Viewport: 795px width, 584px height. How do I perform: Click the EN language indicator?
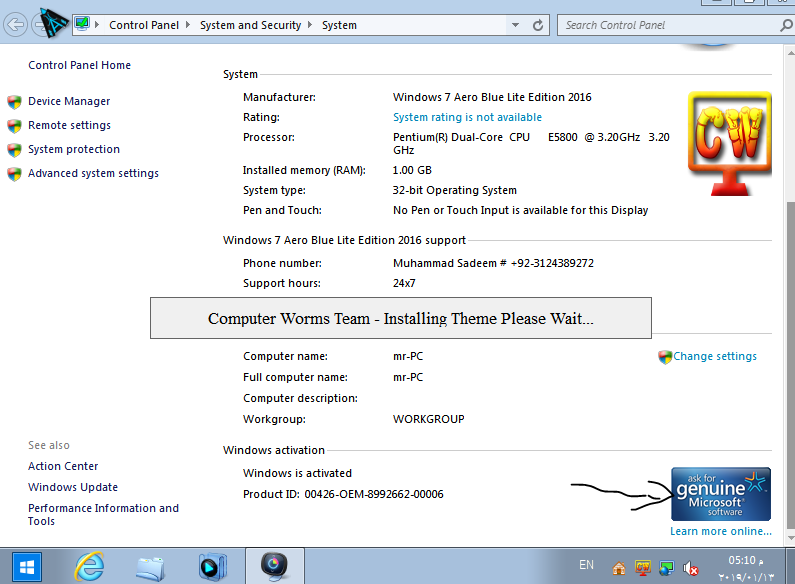pyautogui.click(x=586, y=565)
